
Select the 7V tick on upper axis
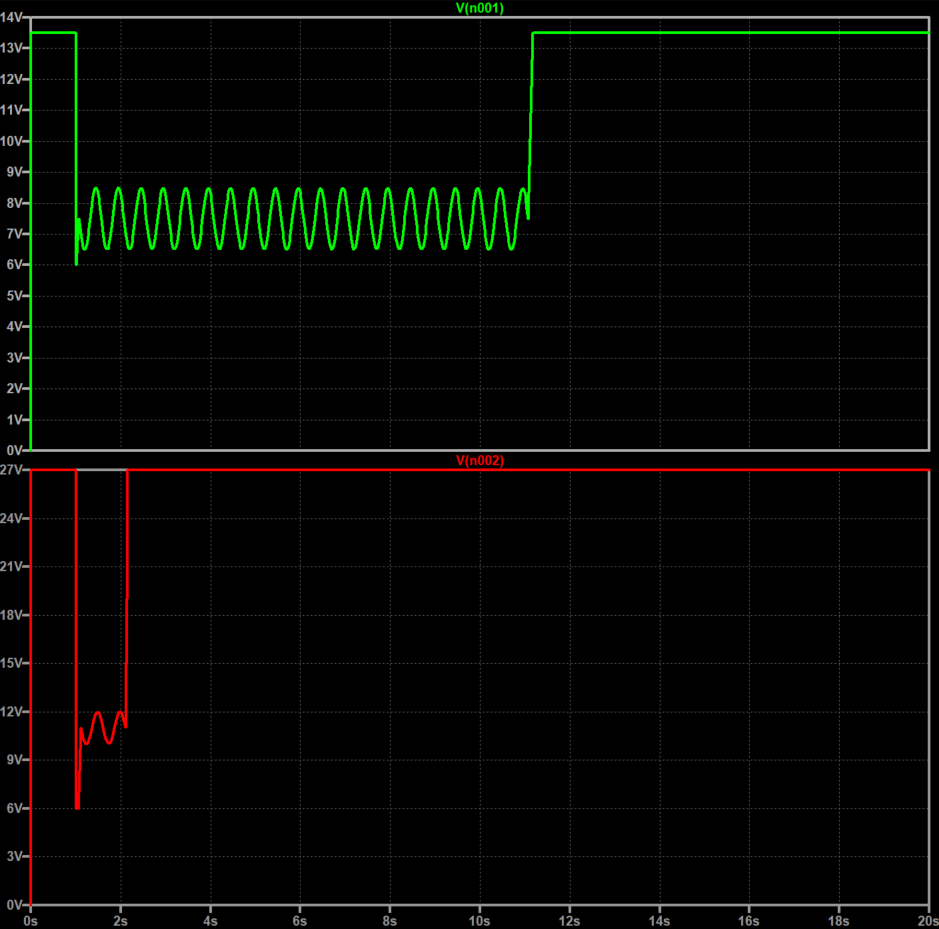click(x=14, y=234)
